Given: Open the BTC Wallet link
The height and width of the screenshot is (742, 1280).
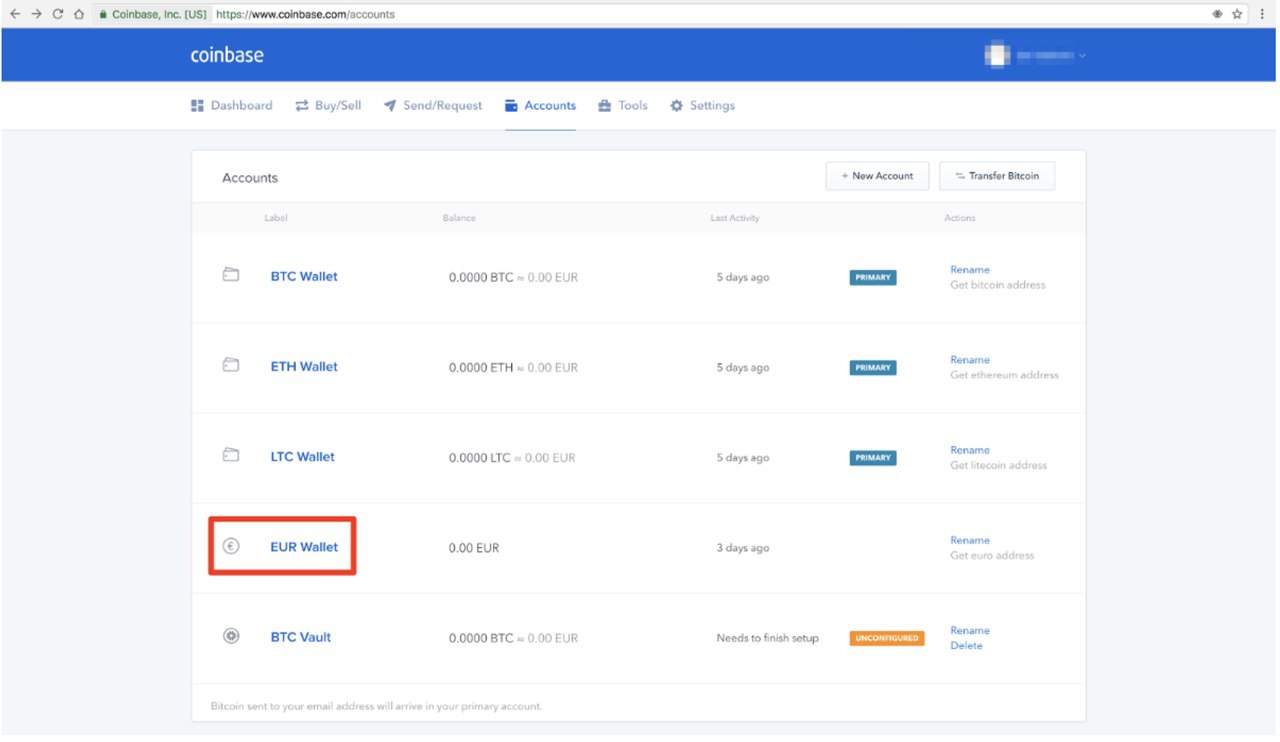Looking at the screenshot, I should point(304,276).
